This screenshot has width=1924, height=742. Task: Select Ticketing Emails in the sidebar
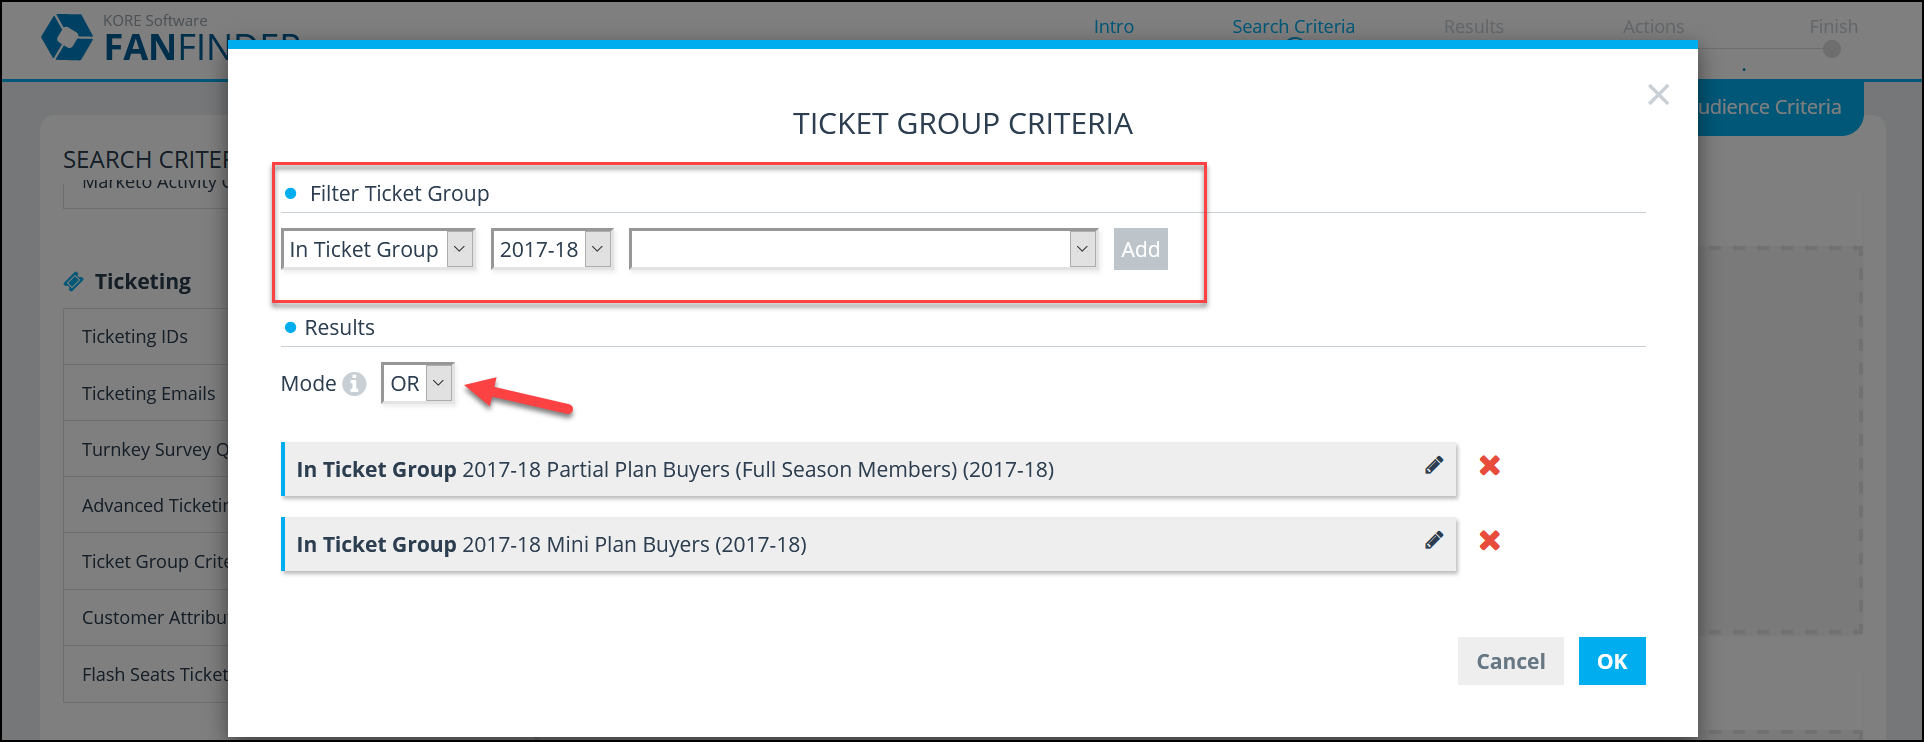(x=148, y=393)
